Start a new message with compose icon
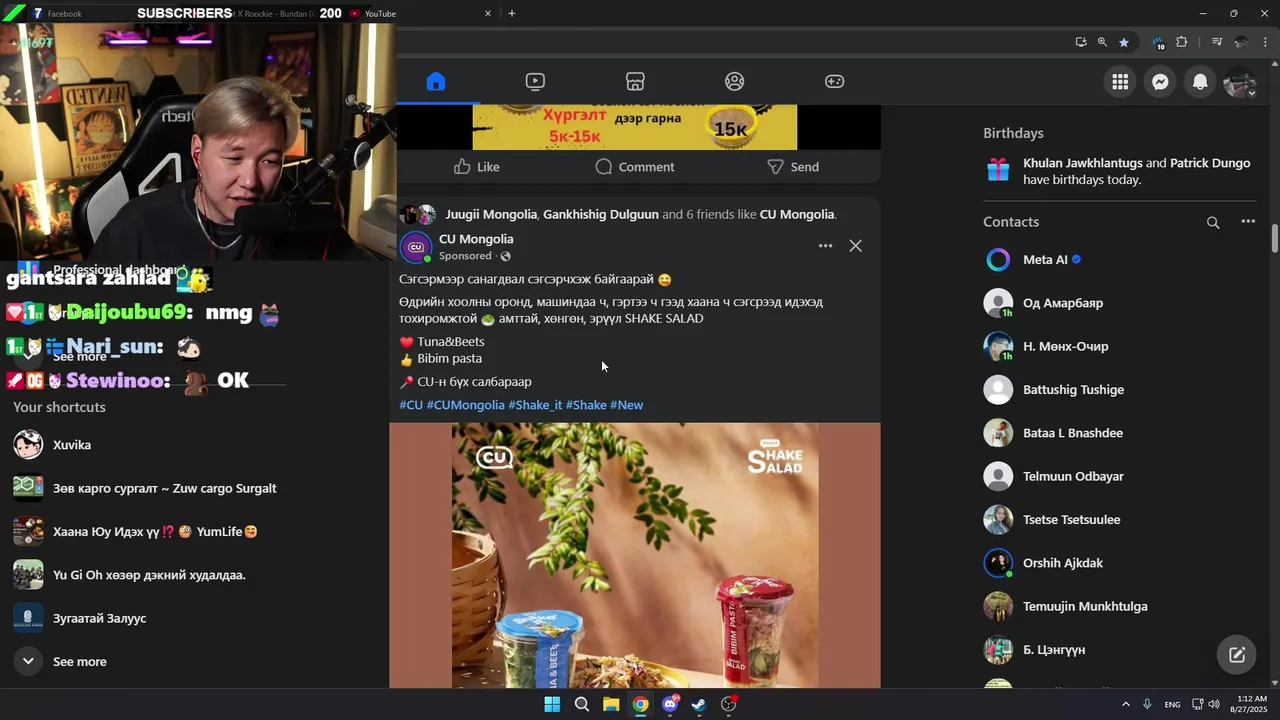The width and height of the screenshot is (1280, 720). pyautogui.click(x=1237, y=655)
